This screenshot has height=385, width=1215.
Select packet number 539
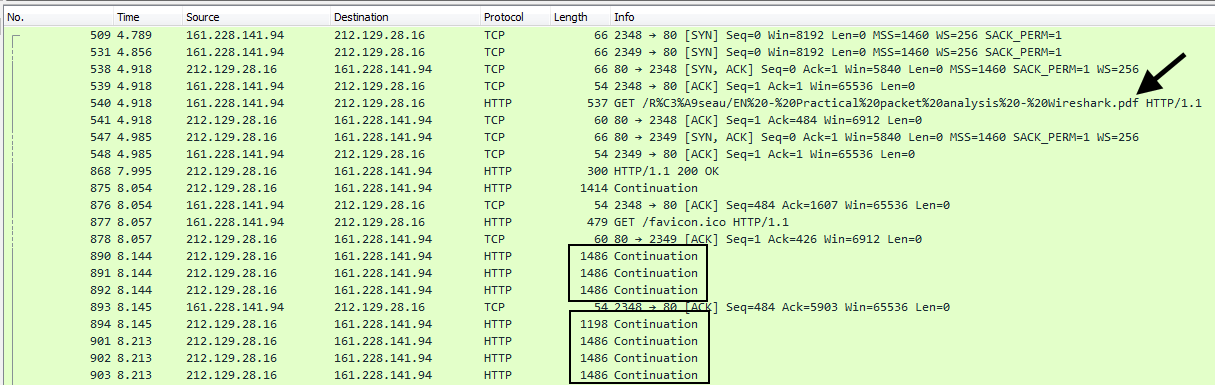(x=607, y=86)
